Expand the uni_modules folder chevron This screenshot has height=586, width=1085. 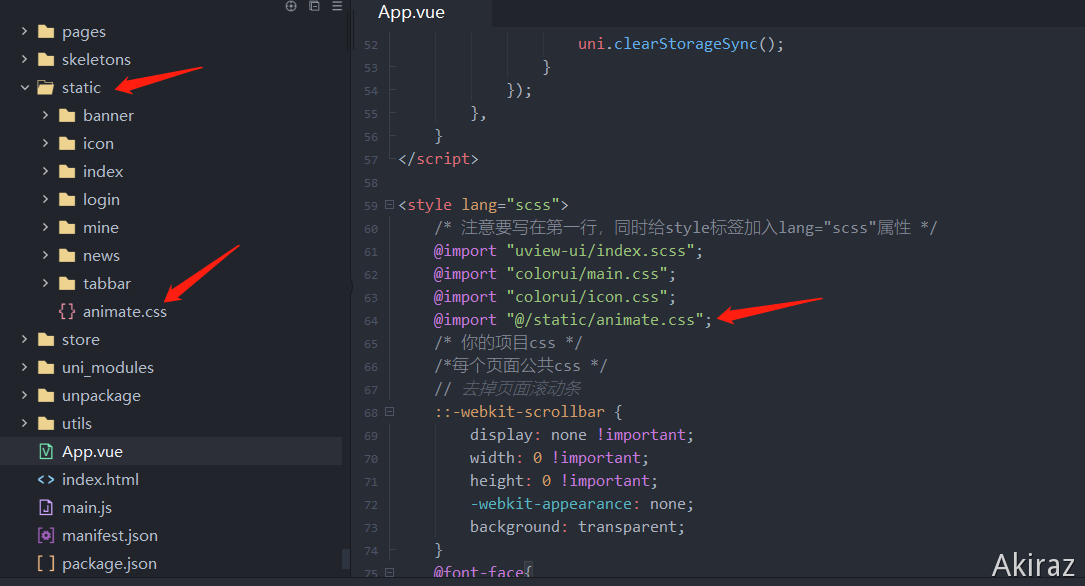pos(24,368)
